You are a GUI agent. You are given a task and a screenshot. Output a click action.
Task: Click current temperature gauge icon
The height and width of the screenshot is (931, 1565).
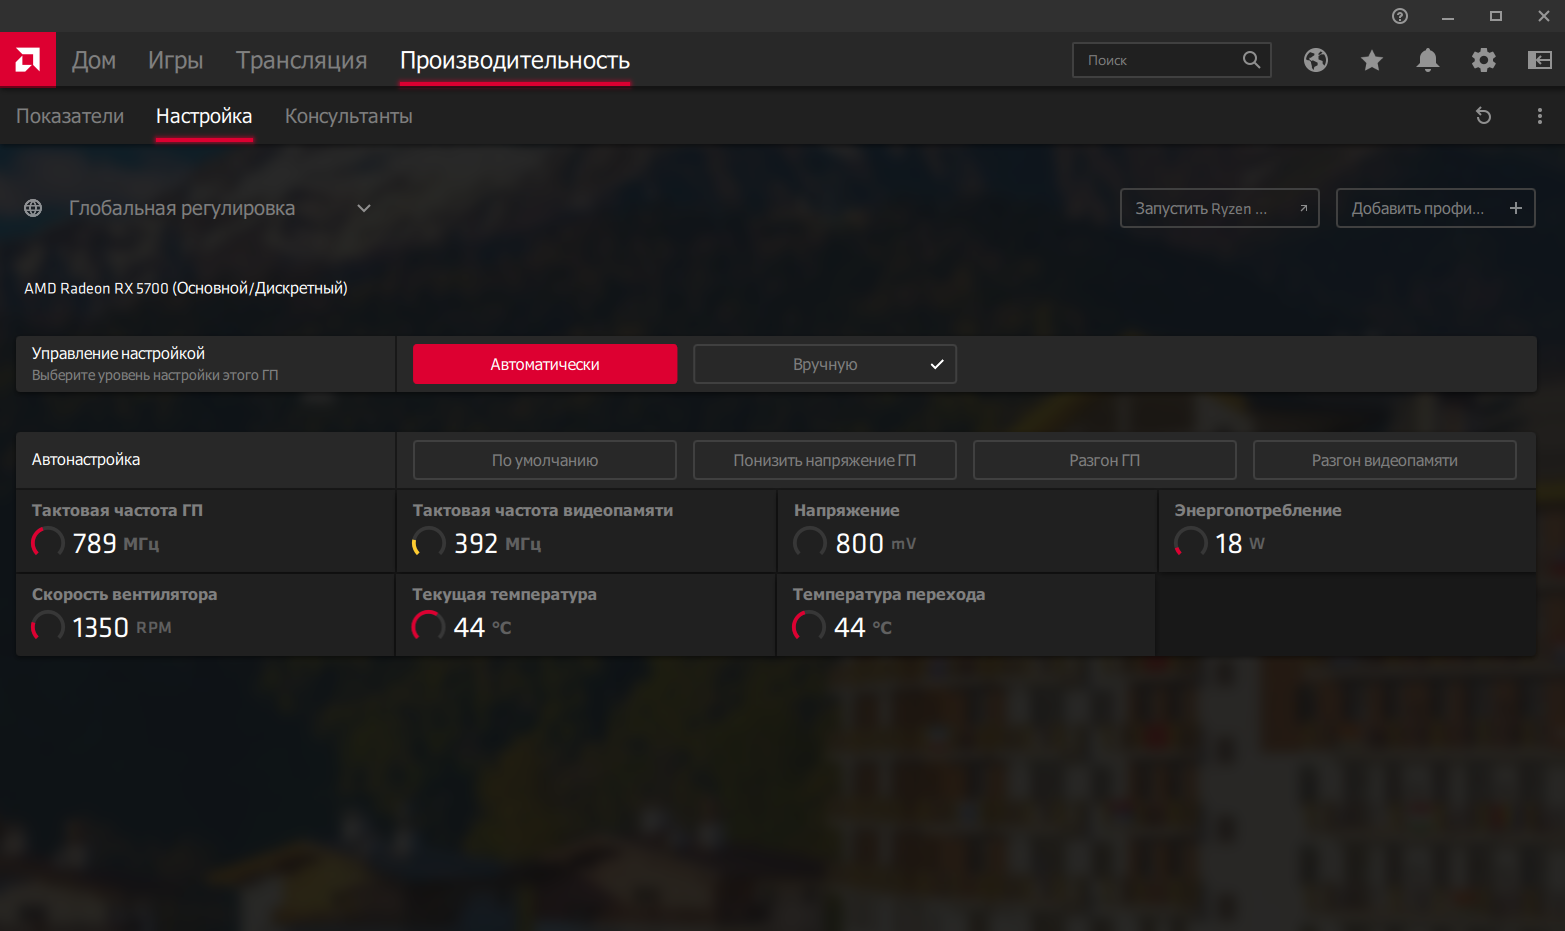click(429, 627)
